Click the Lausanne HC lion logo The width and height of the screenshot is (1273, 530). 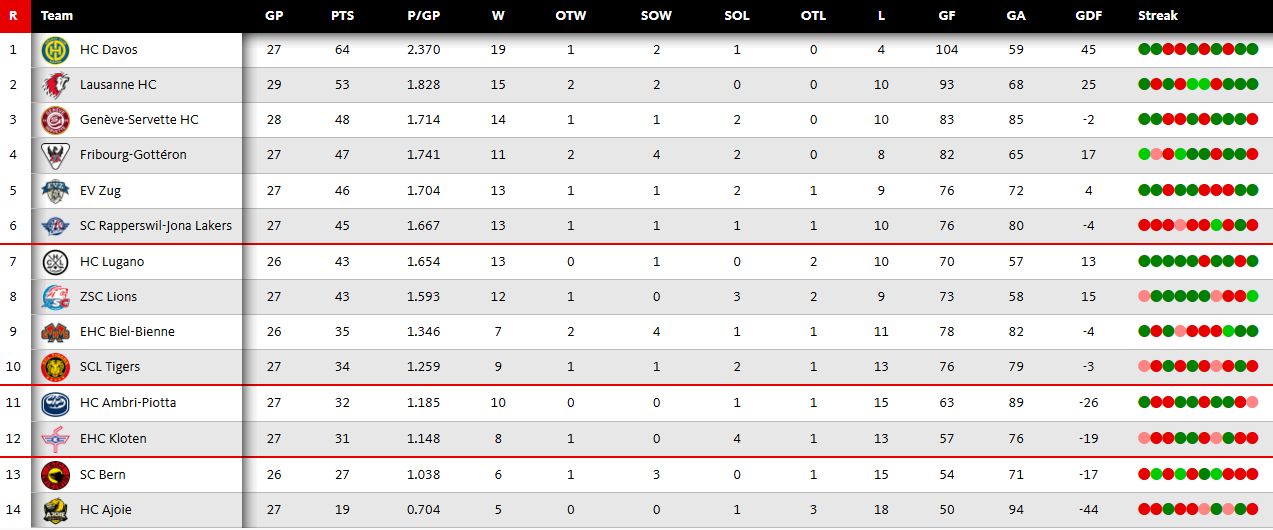[x=54, y=85]
